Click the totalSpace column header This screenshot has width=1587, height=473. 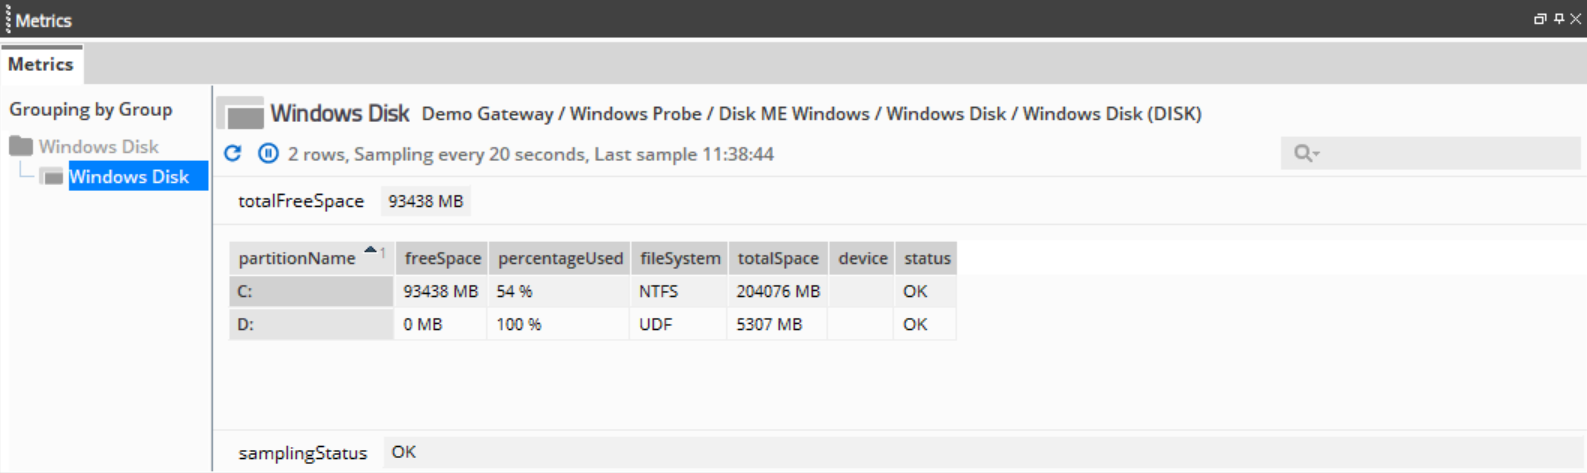778,258
